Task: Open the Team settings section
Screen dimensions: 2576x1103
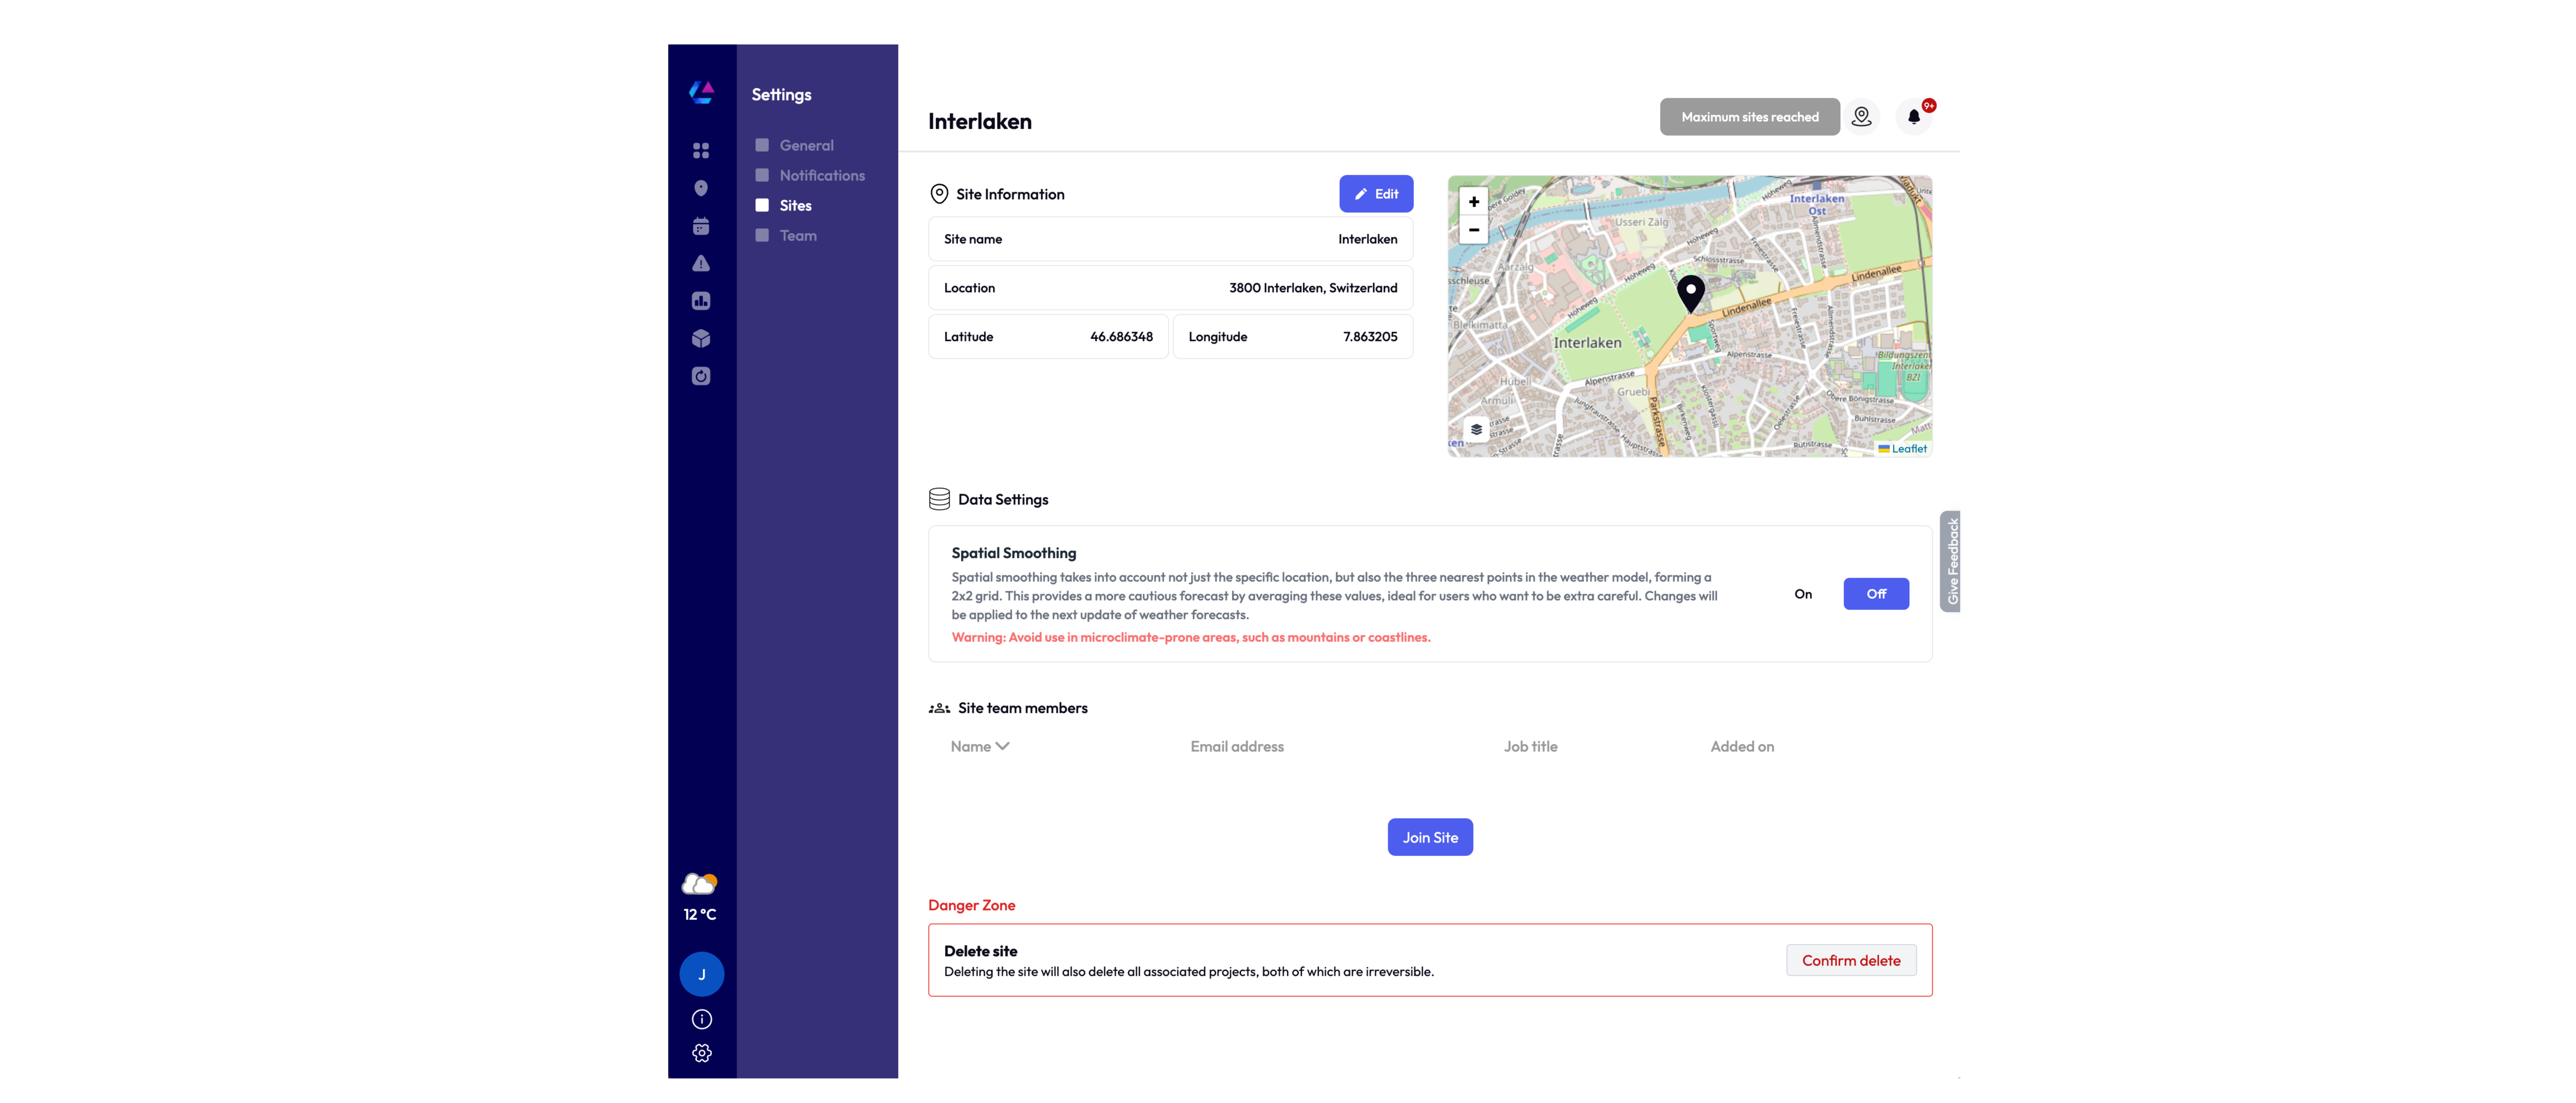Action: [x=797, y=235]
